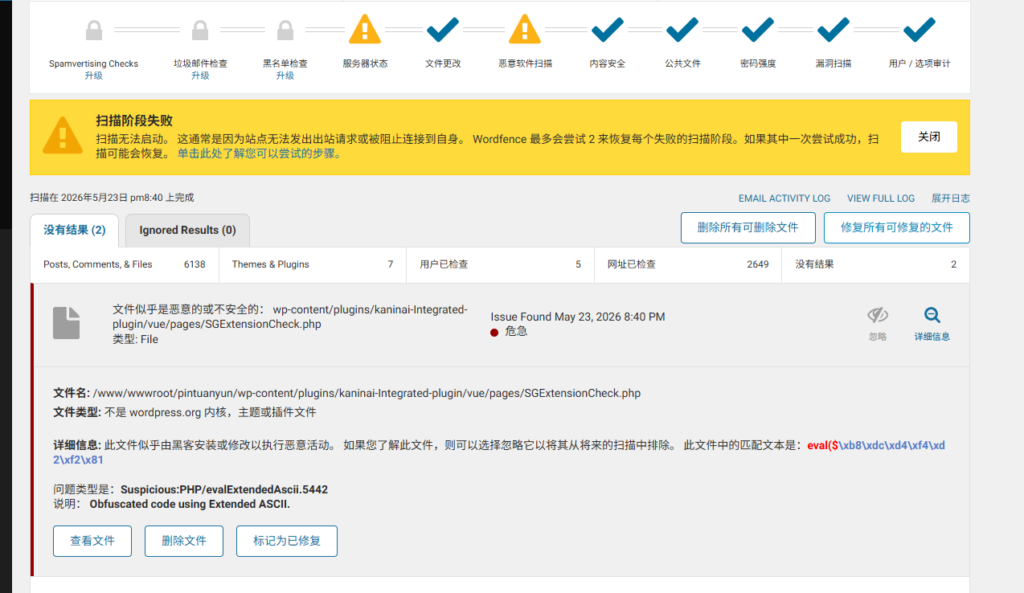
Task: Click the 文件名 full path line
Action: tap(347, 394)
